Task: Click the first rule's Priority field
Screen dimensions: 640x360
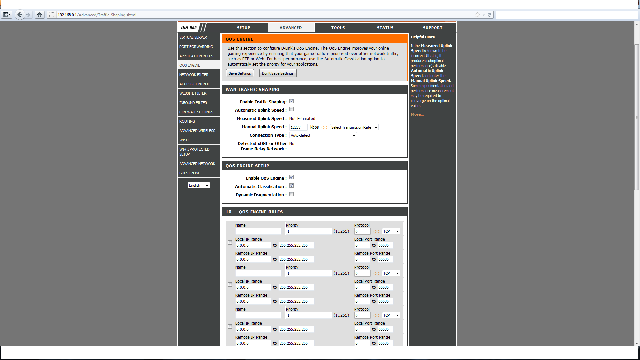Action: tap(309, 231)
